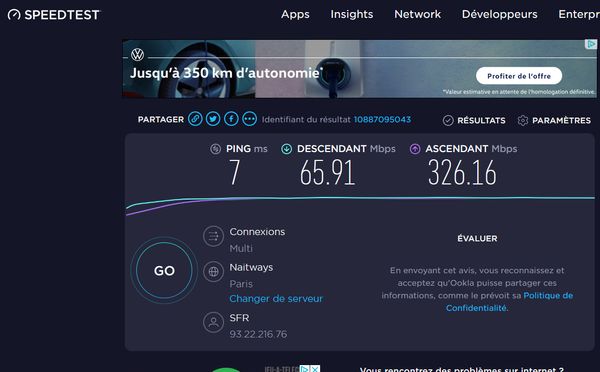Share result on Twitter icon
Viewport: 600px width, 372px height.
pyautogui.click(x=213, y=119)
